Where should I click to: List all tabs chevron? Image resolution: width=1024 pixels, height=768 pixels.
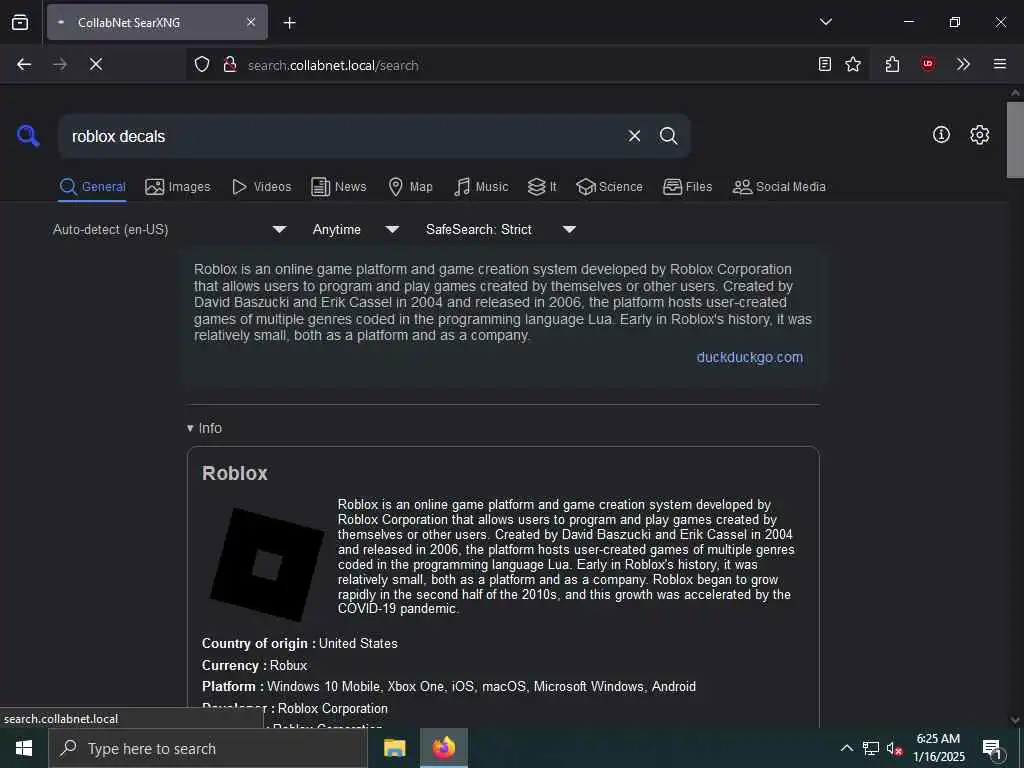point(826,22)
